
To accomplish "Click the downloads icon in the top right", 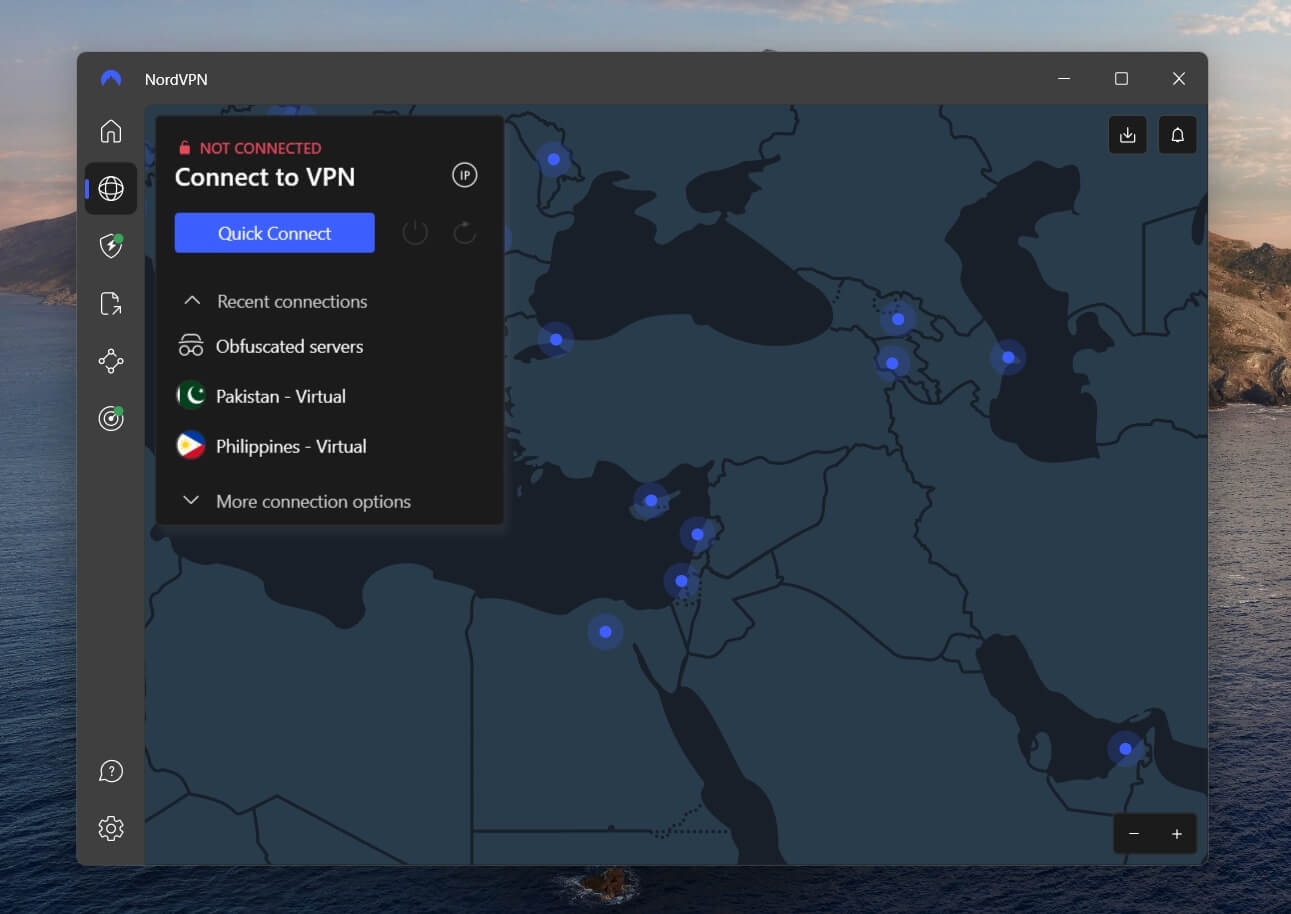I will coord(1127,134).
